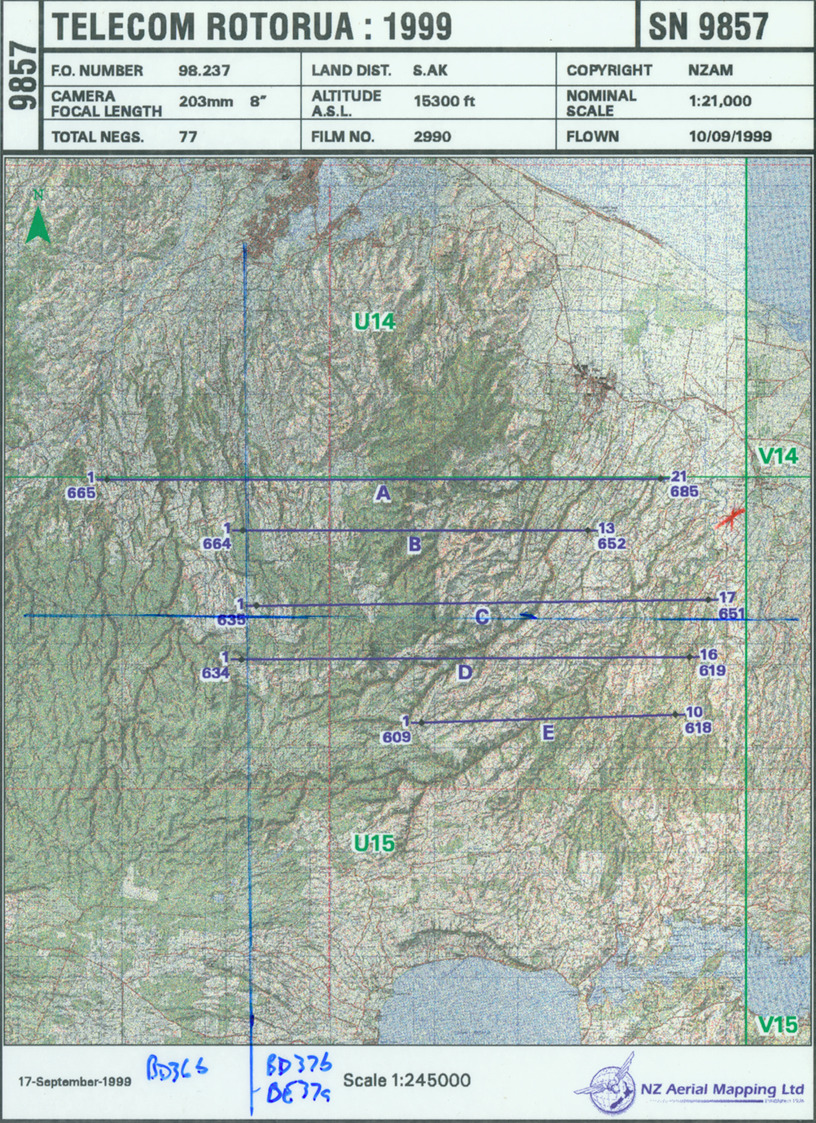
Task: Select the copyright value NZAM
Action: pyautogui.click(x=711, y=70)
